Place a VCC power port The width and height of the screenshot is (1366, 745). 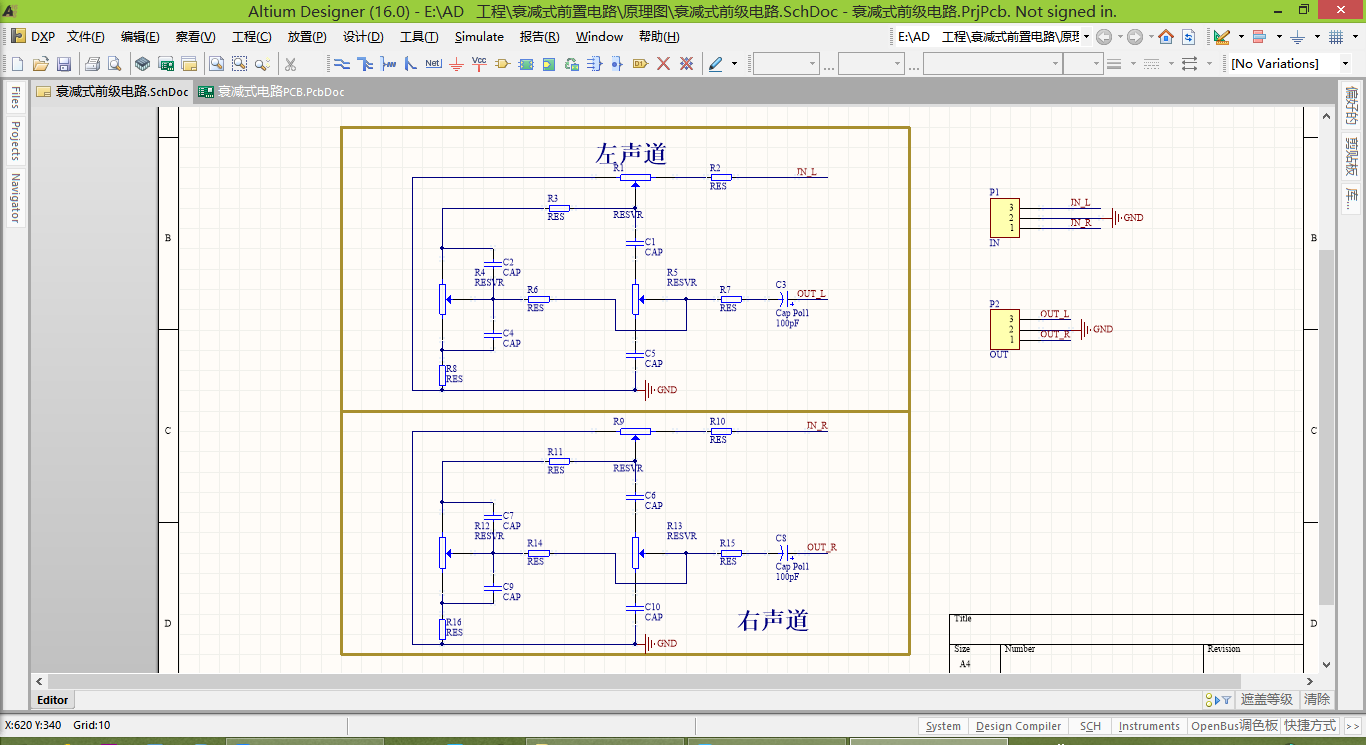click(479, 63)
